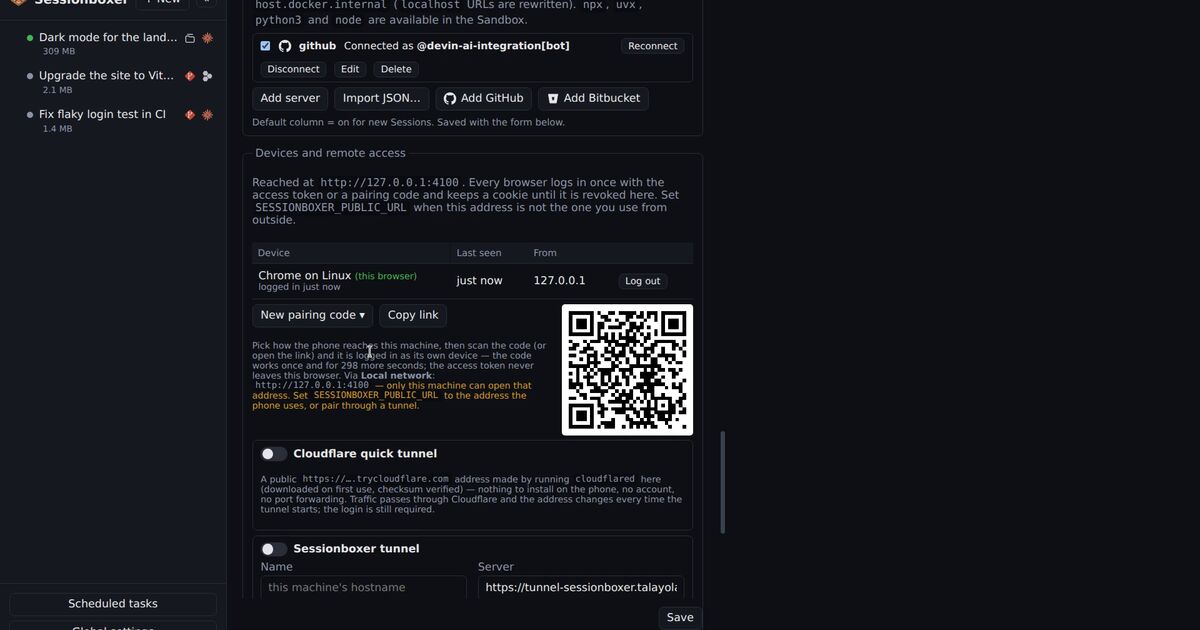The image size is (1200, 630).
Task: Click the '309 MB' size label
Action: click(58, 51)
